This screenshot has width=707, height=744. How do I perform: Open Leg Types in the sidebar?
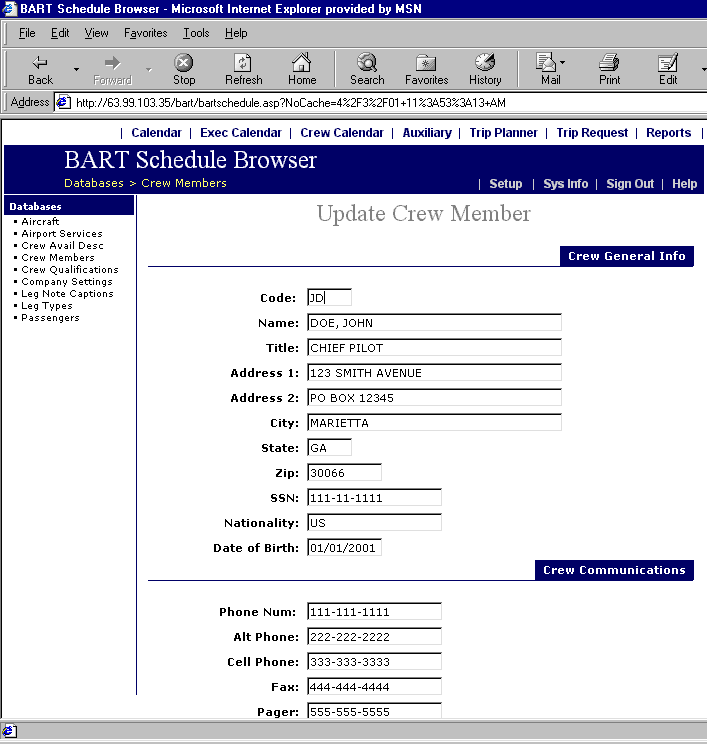(x=47, y=306)
